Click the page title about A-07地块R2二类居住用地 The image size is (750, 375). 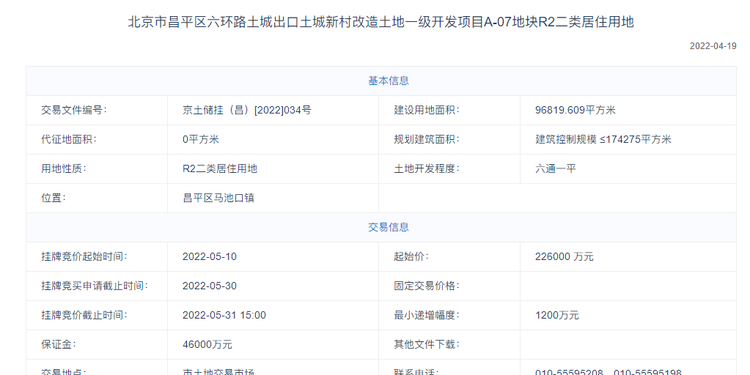[x=381, y=22]
